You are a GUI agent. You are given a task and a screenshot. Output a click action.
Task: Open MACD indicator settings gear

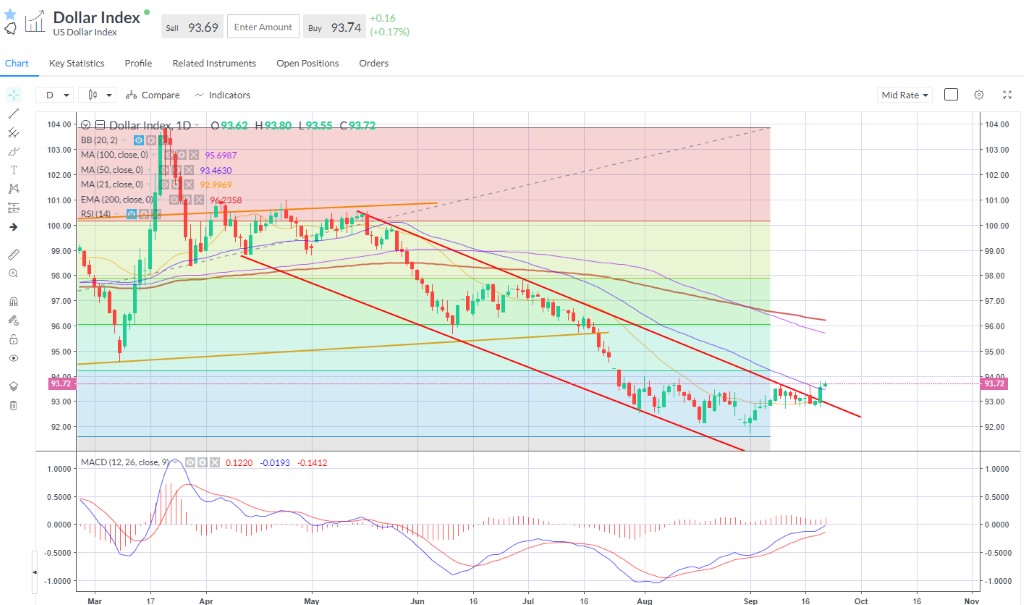[x=202, y=462]
